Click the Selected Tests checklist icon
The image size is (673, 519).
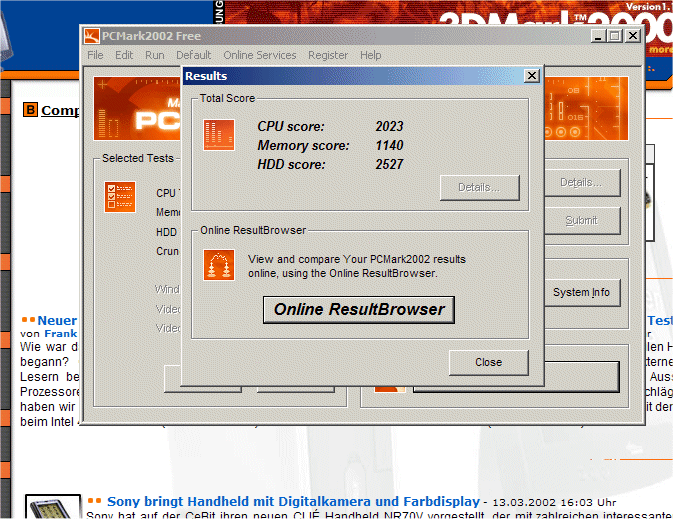click(120, 197)
